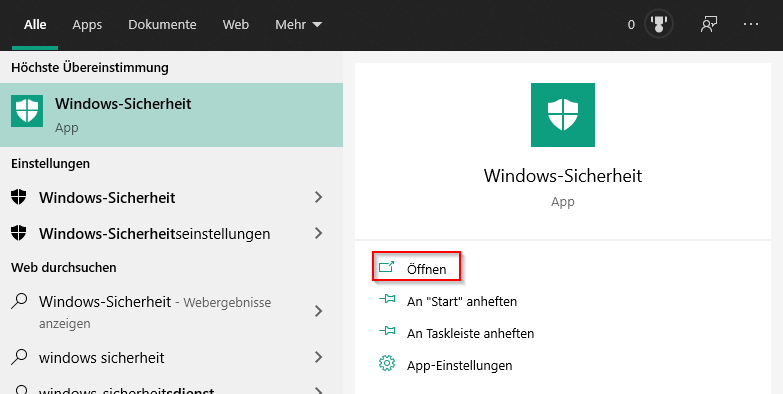Click the Höchste Übereinstimmung heading
This screenshot has width=783, height=394.
pos(90,67)
